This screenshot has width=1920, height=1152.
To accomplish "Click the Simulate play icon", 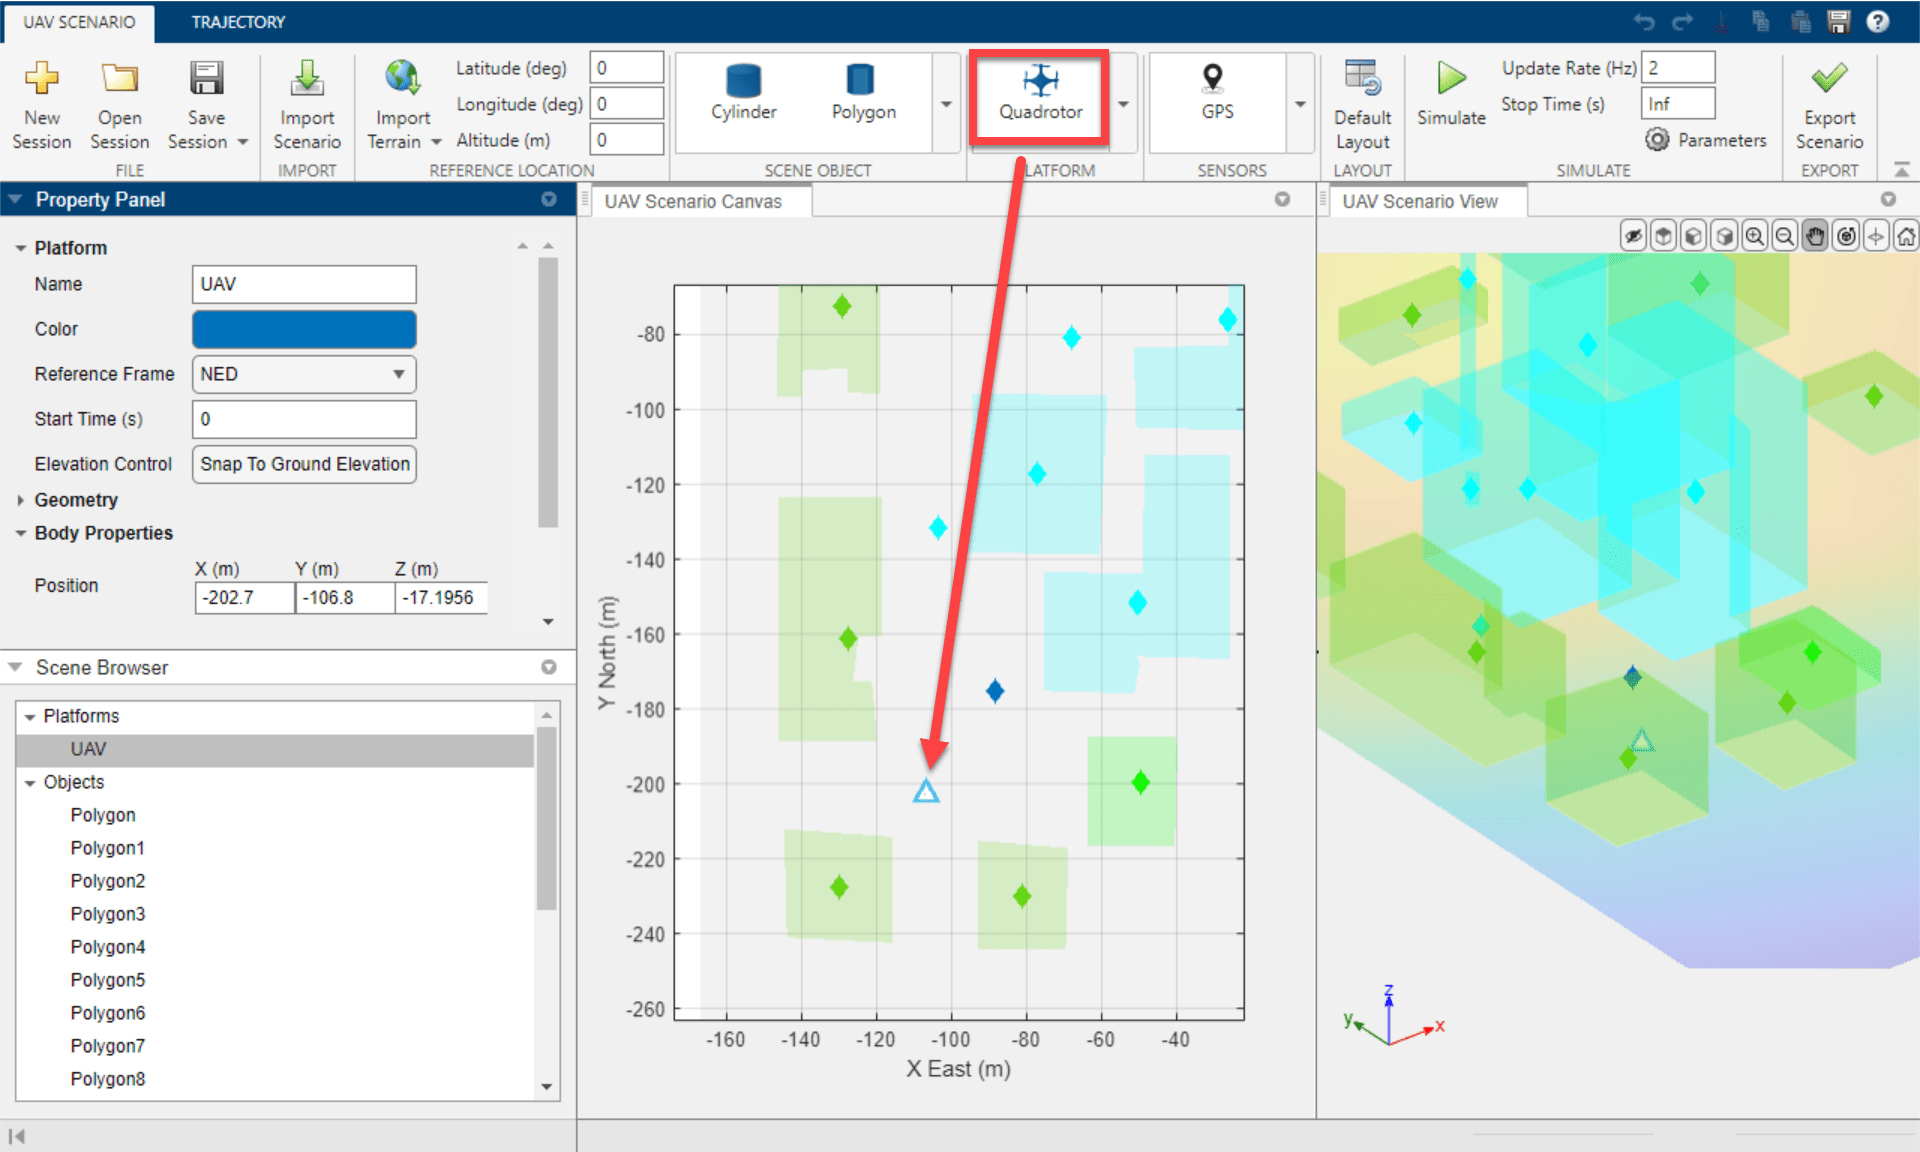I will click(x=1451, y=78).
